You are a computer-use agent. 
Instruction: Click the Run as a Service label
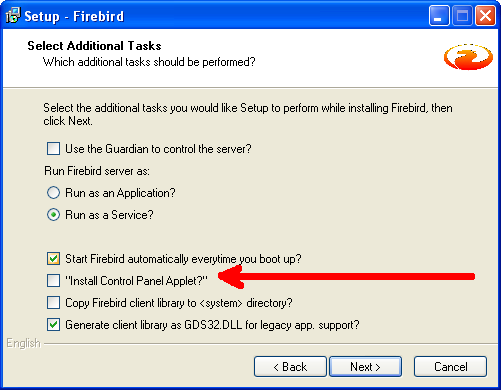109,215
